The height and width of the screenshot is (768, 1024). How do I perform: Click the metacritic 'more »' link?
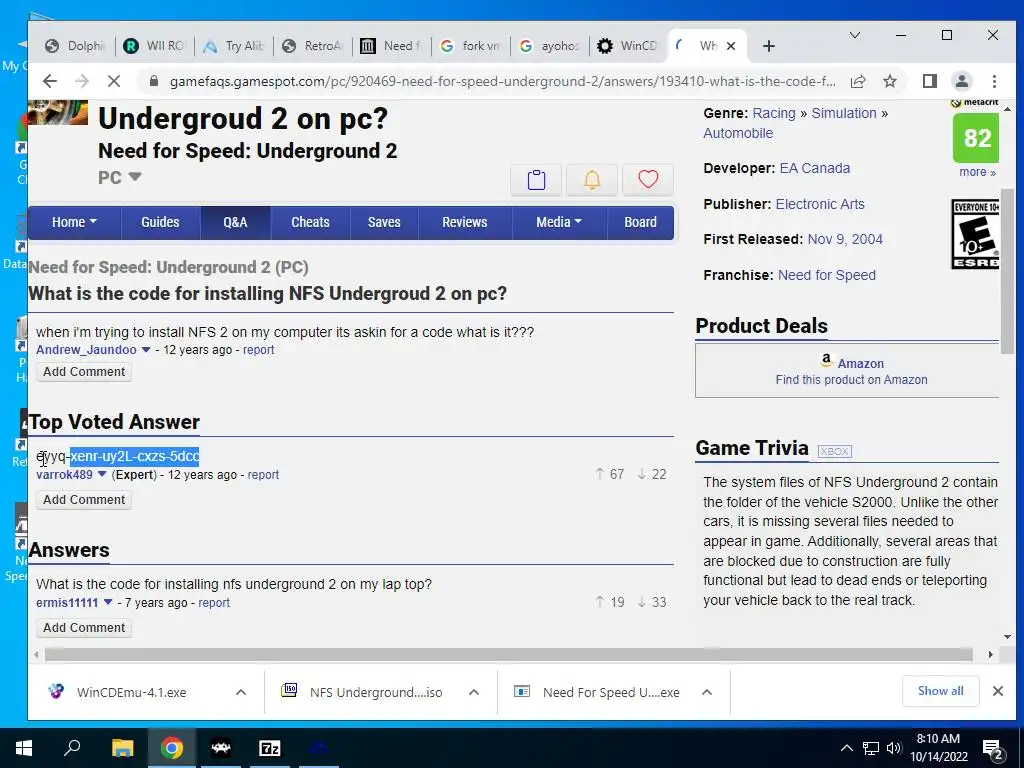pos(977,172)
